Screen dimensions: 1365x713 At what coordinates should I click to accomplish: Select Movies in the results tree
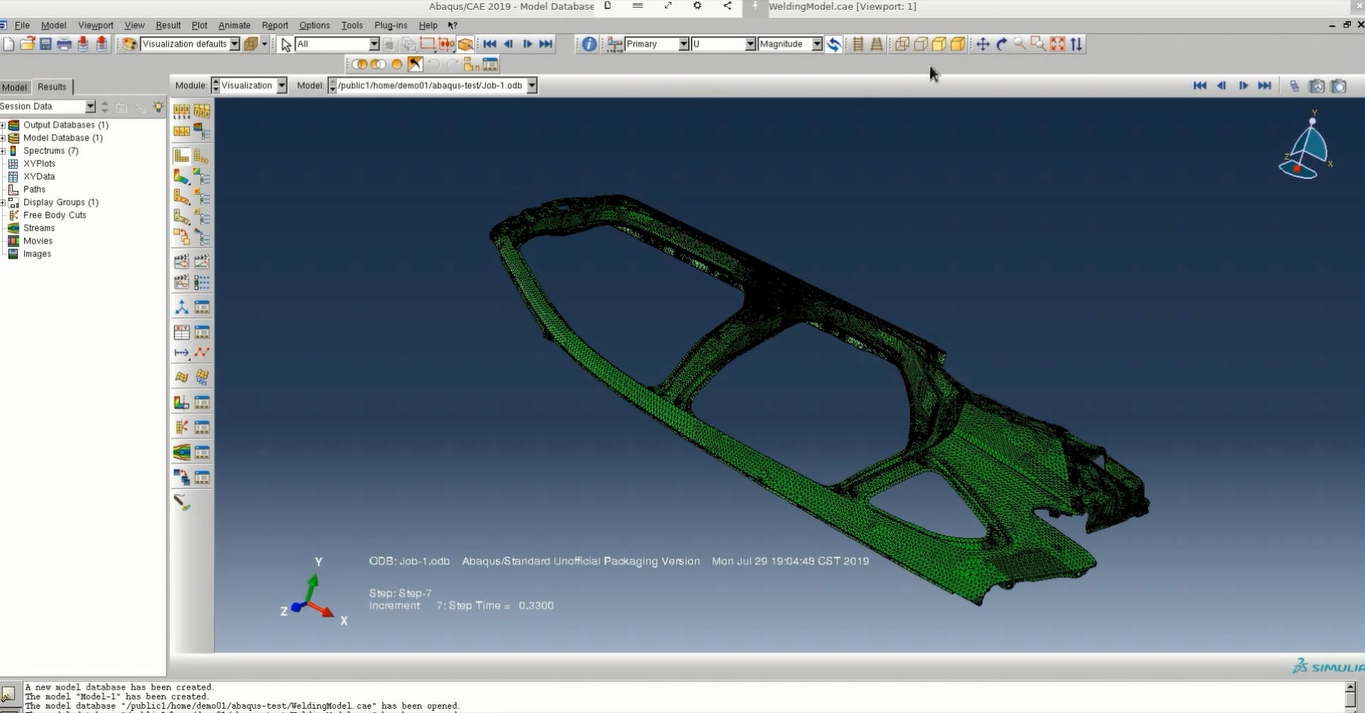click(37, 241)
